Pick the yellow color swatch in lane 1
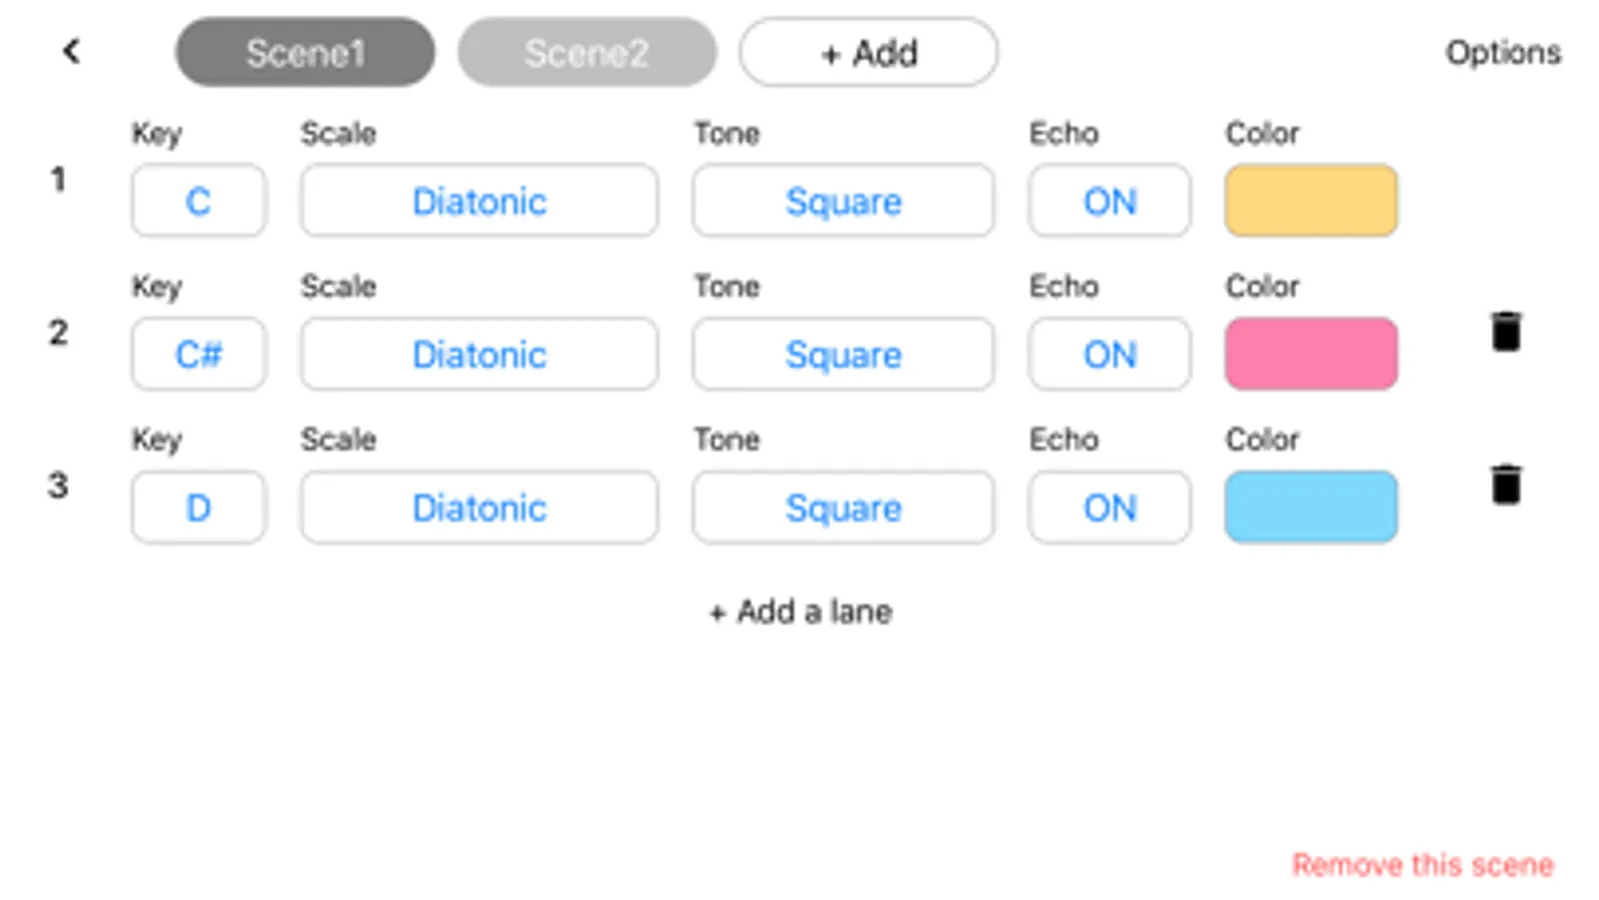The height and width of the screenshot is (900, 1599). click(1310, 201)
